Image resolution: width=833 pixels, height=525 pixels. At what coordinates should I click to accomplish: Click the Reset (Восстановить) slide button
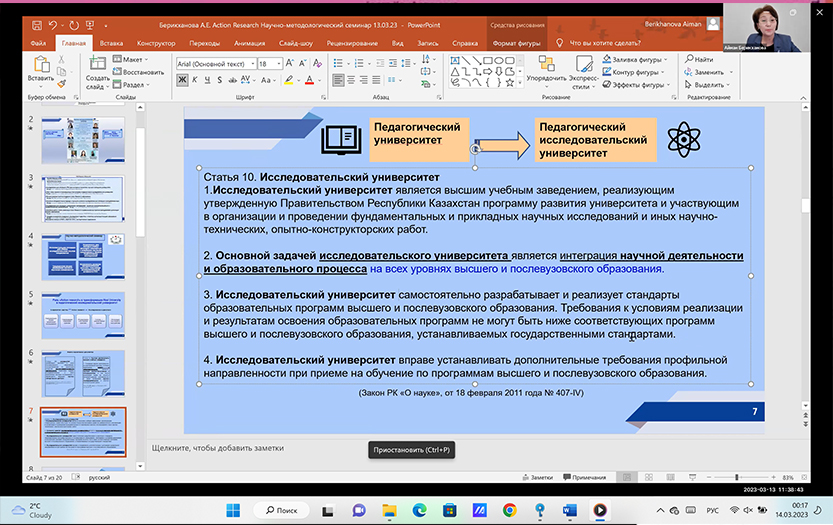coord(139,72)
